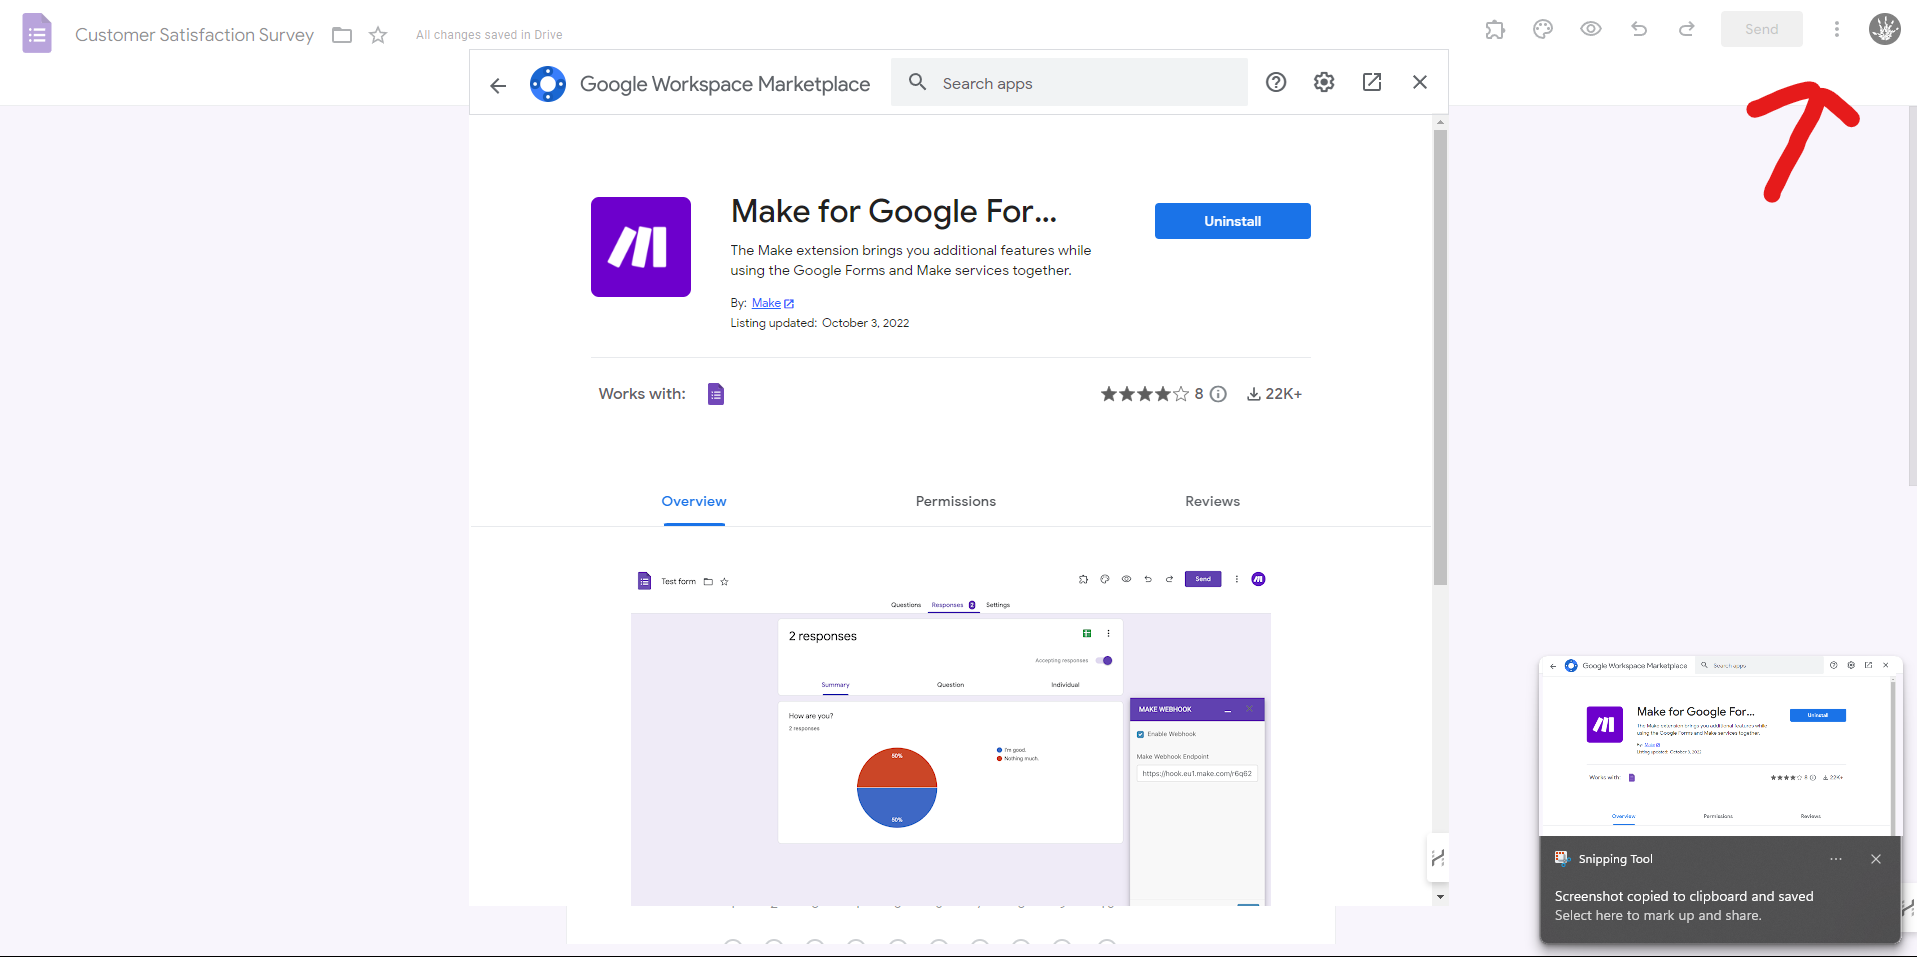Screen dimensions: 1917x957
Task: Redo last change
Action: coord(1687,29)
